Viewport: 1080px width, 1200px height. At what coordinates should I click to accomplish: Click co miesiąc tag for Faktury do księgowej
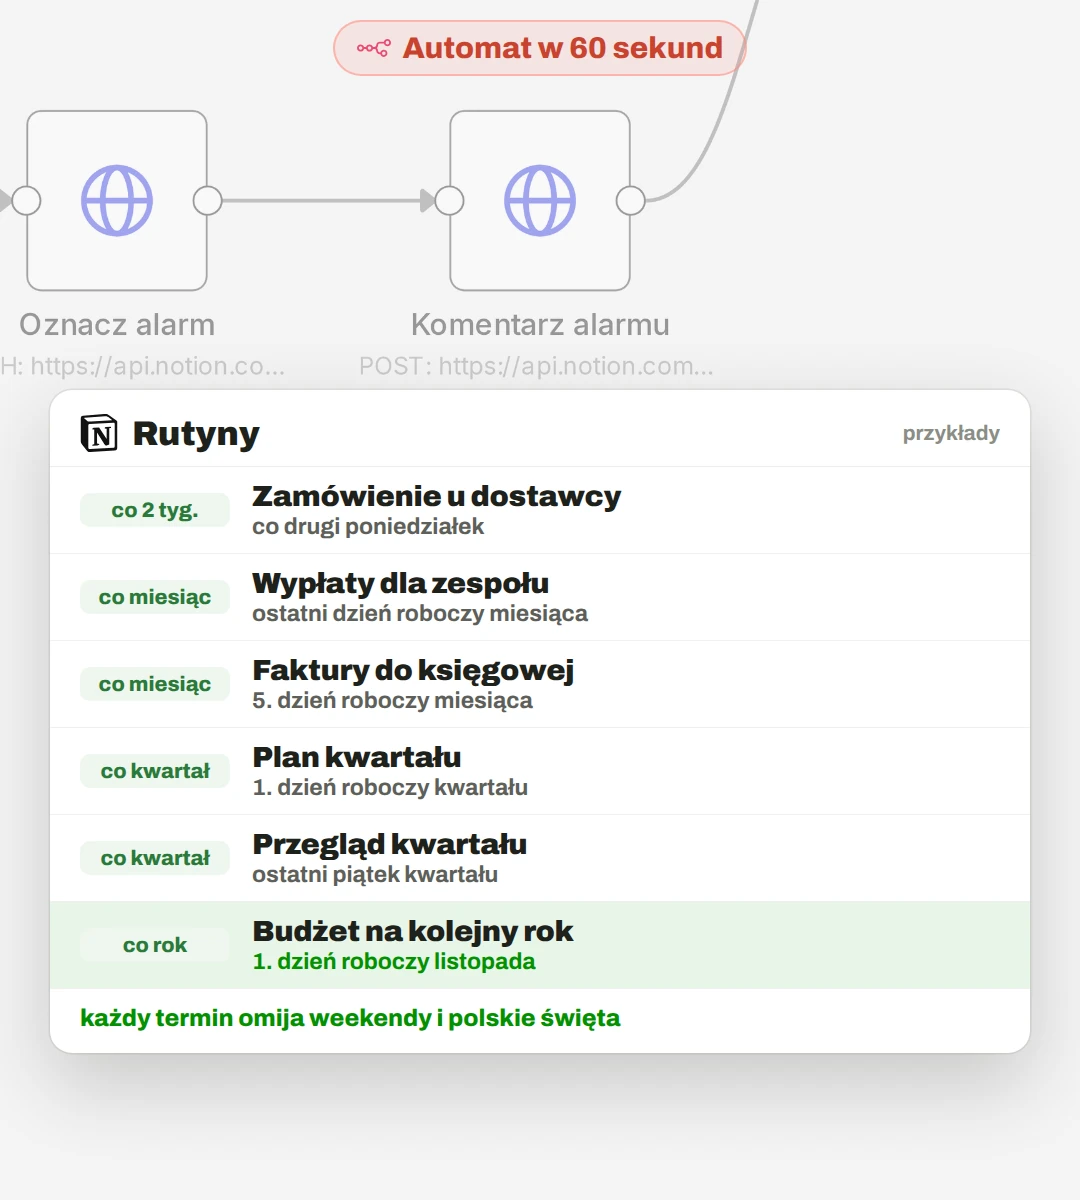tap(155, 684)
